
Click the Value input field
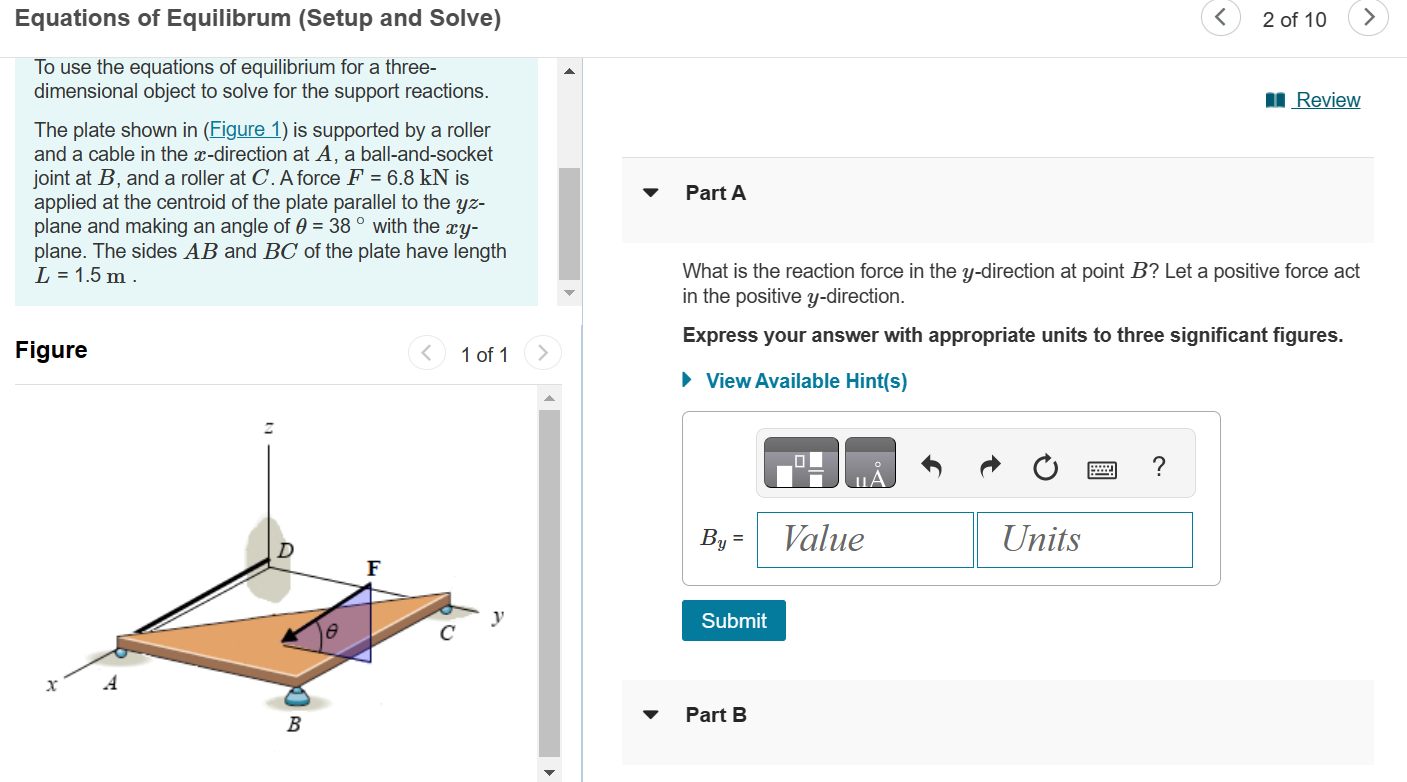pyautogui.click(x=864, y=539)
